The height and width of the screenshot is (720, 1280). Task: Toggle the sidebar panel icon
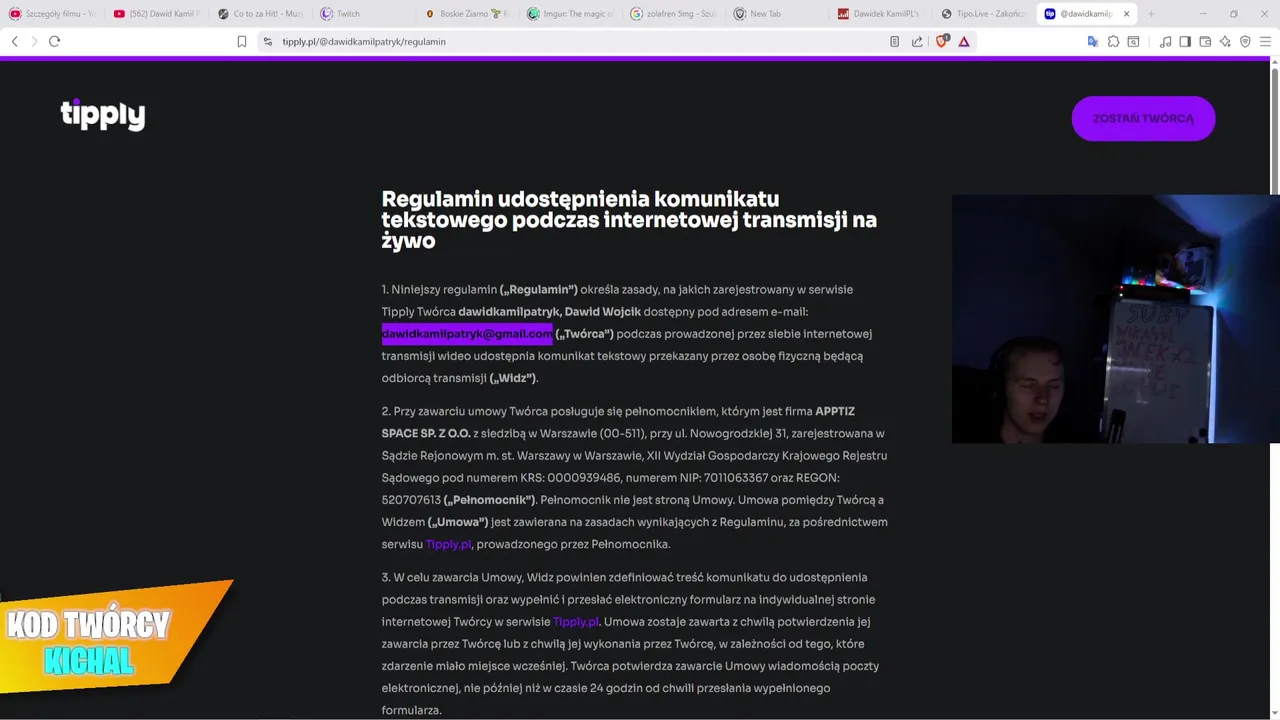pyautogui.click(x=1185, y=41)
